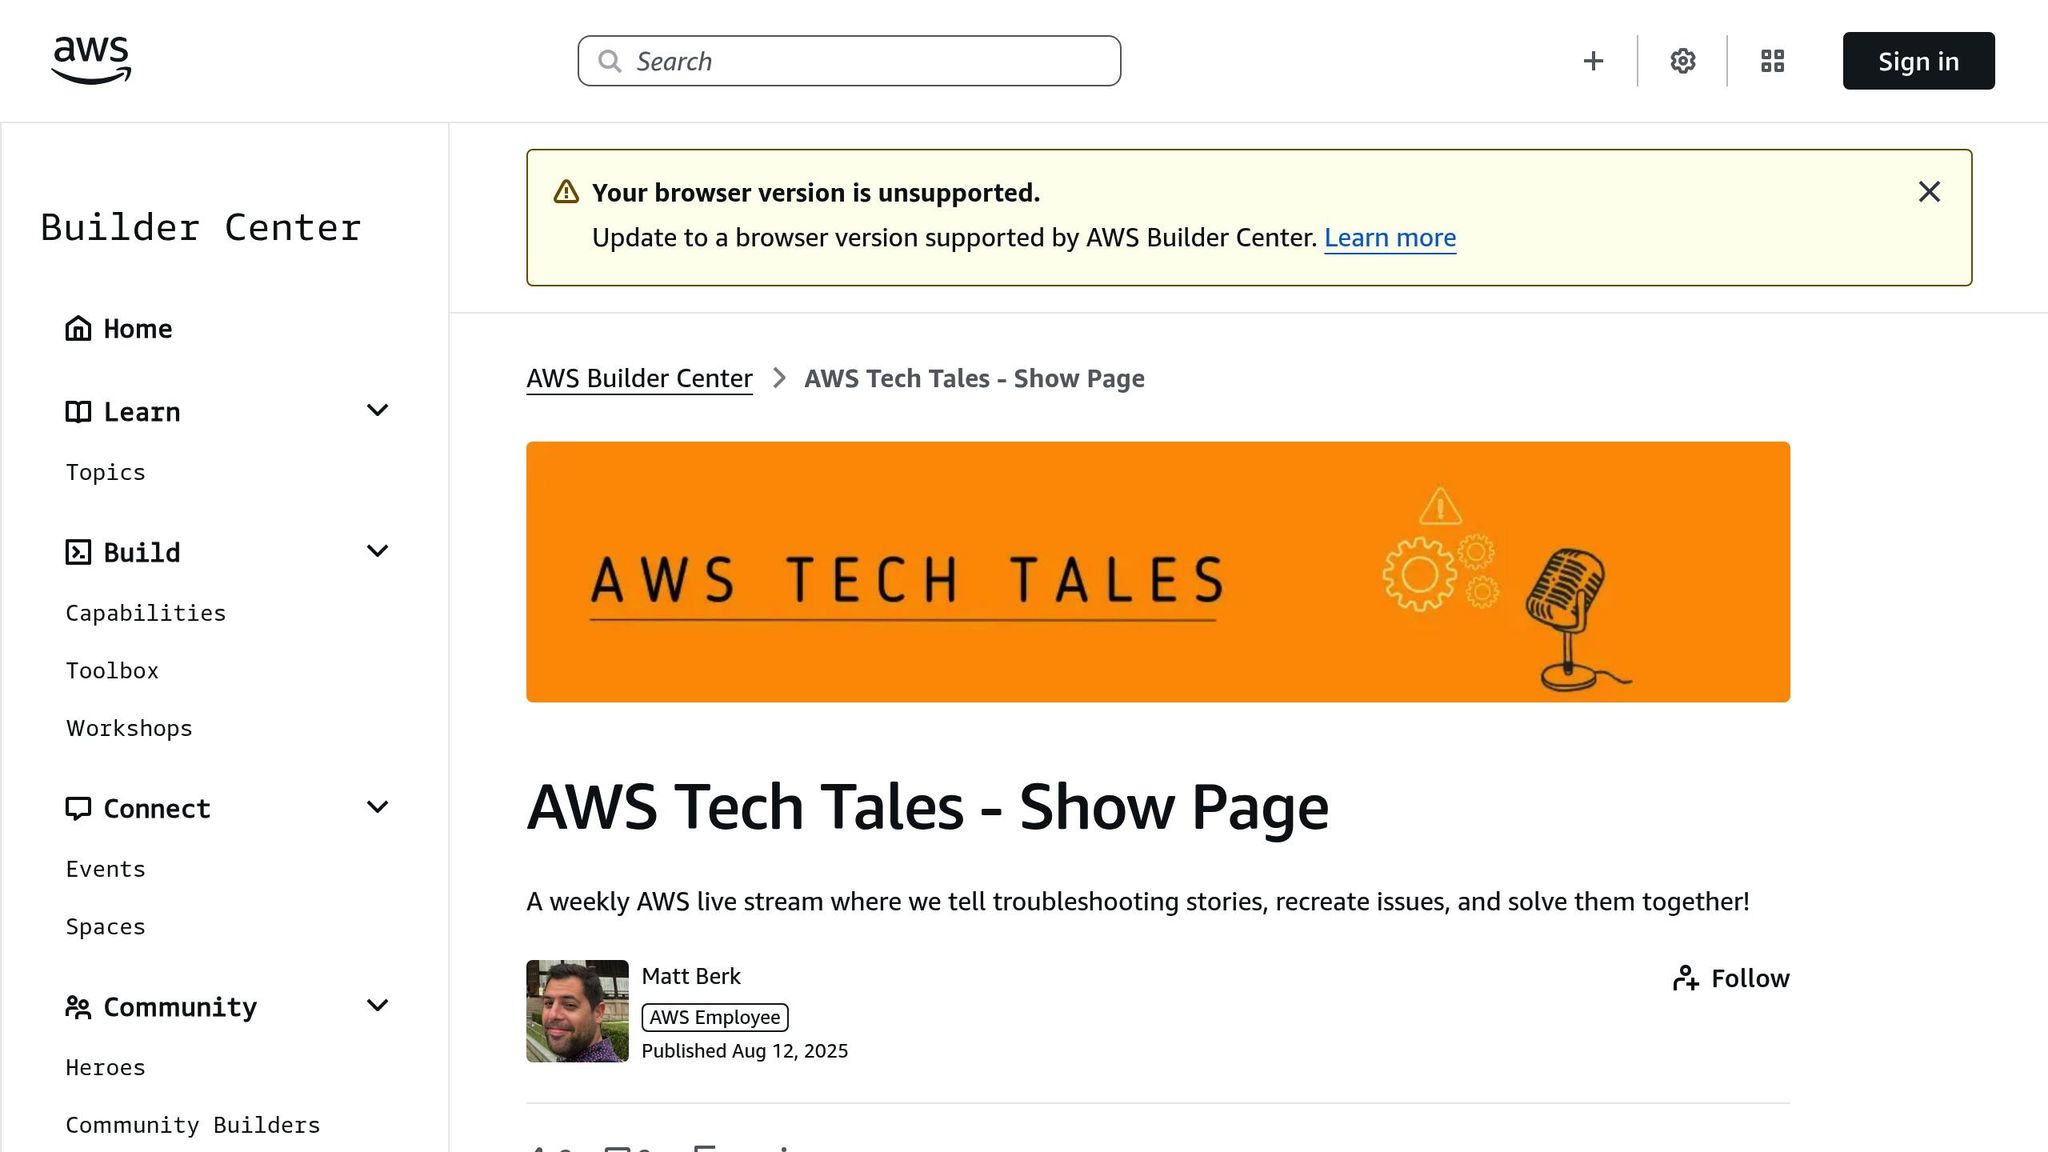
Task: Open Workshops from the Build section
Action: pyautogui.click(x=128, y=727)
